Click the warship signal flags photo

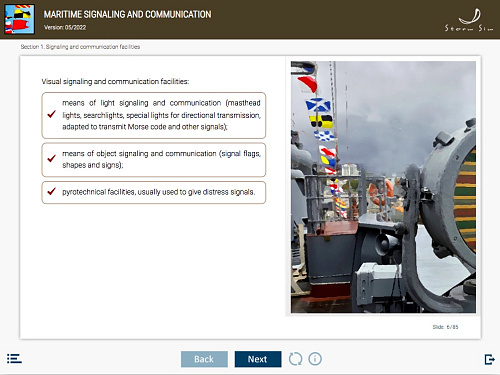pyautogui.click(x=383, y=187)
